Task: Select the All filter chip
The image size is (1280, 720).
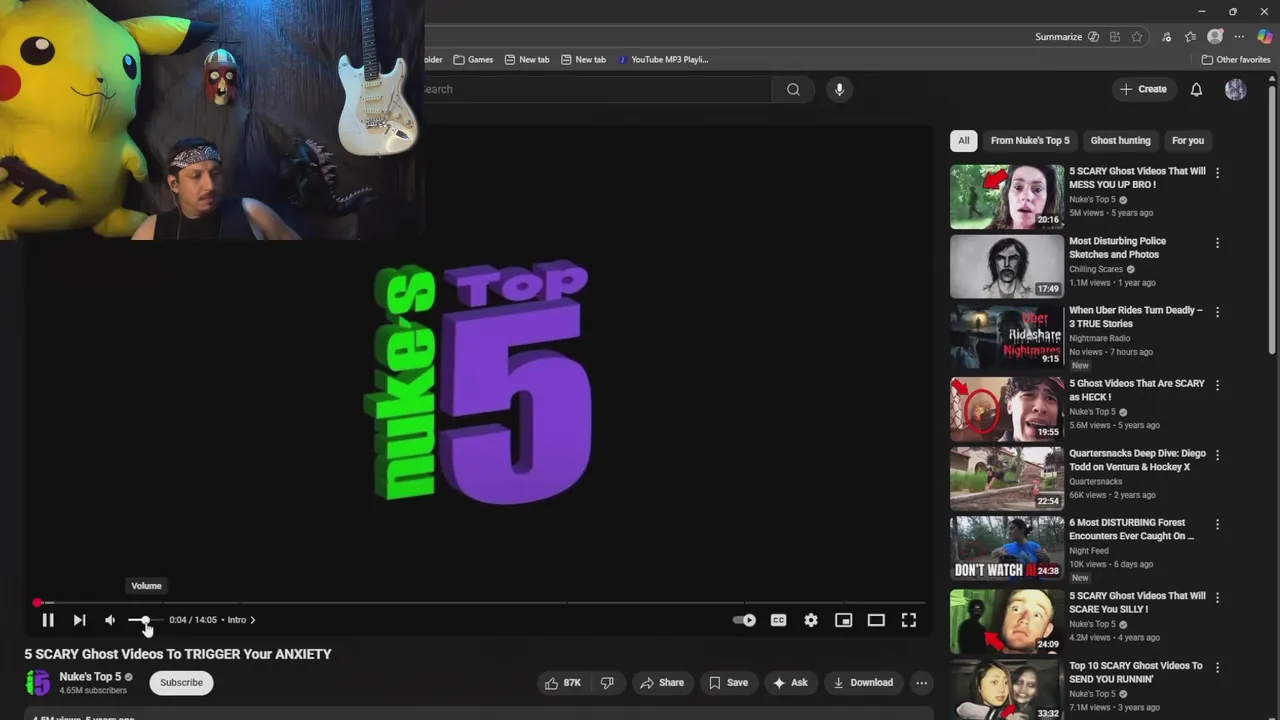Action: (963, 141)
